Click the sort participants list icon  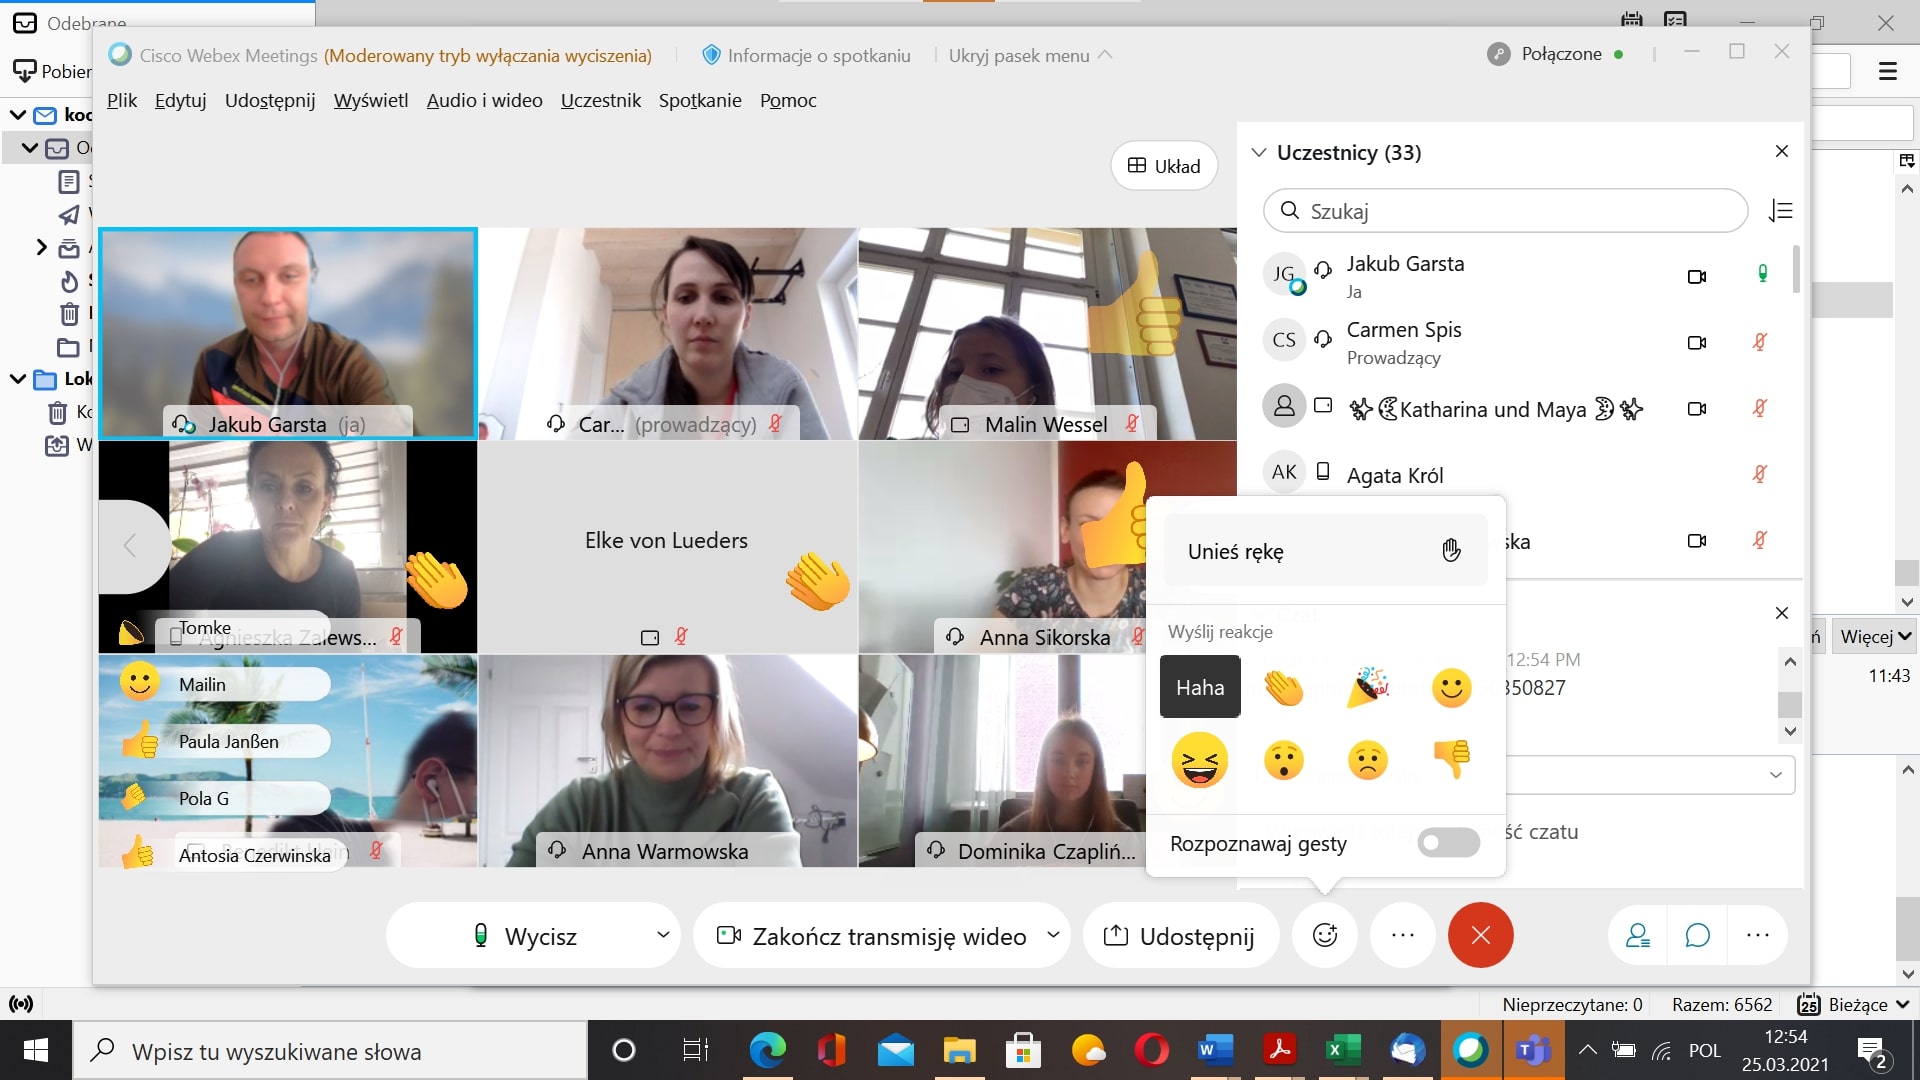tap(1781, 211)
